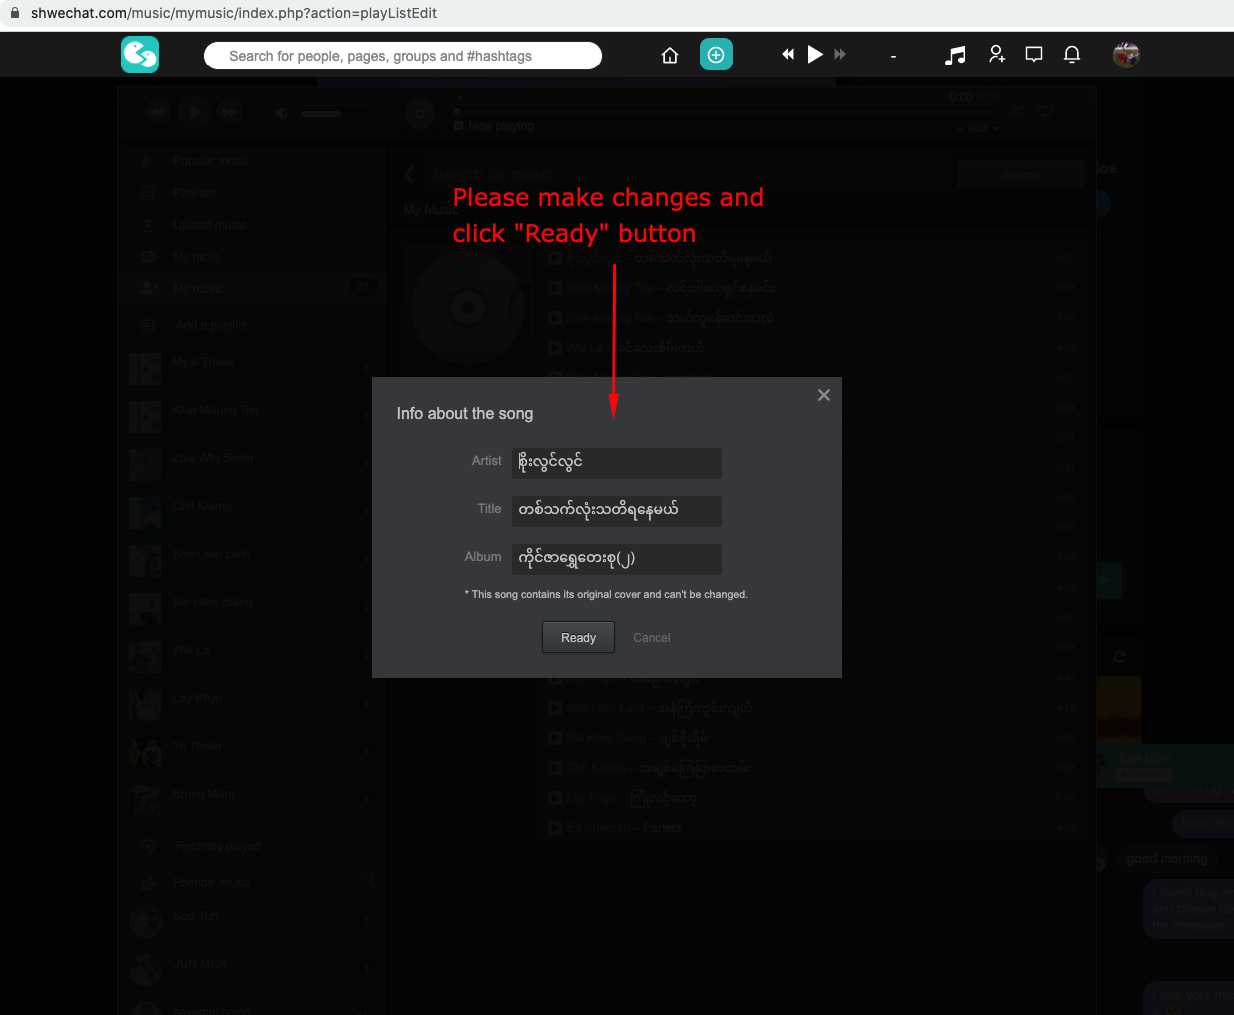Focus the people and hashtags search box

403,56
